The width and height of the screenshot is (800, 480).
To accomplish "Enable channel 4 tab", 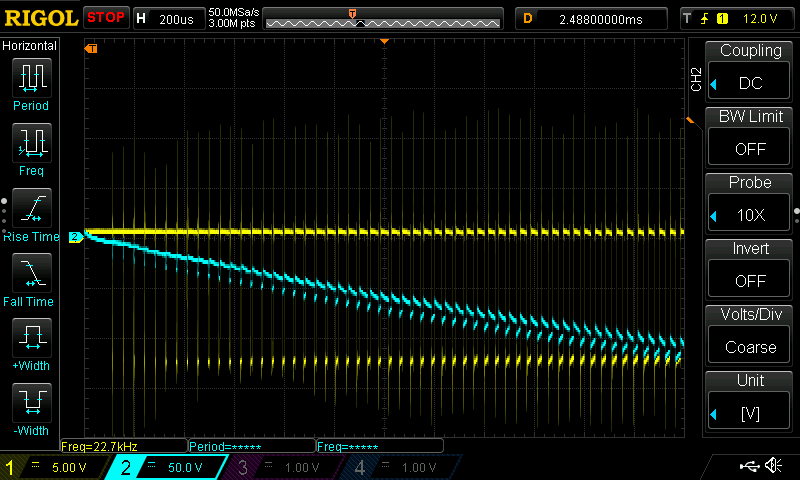I will [x=401, y=467].
